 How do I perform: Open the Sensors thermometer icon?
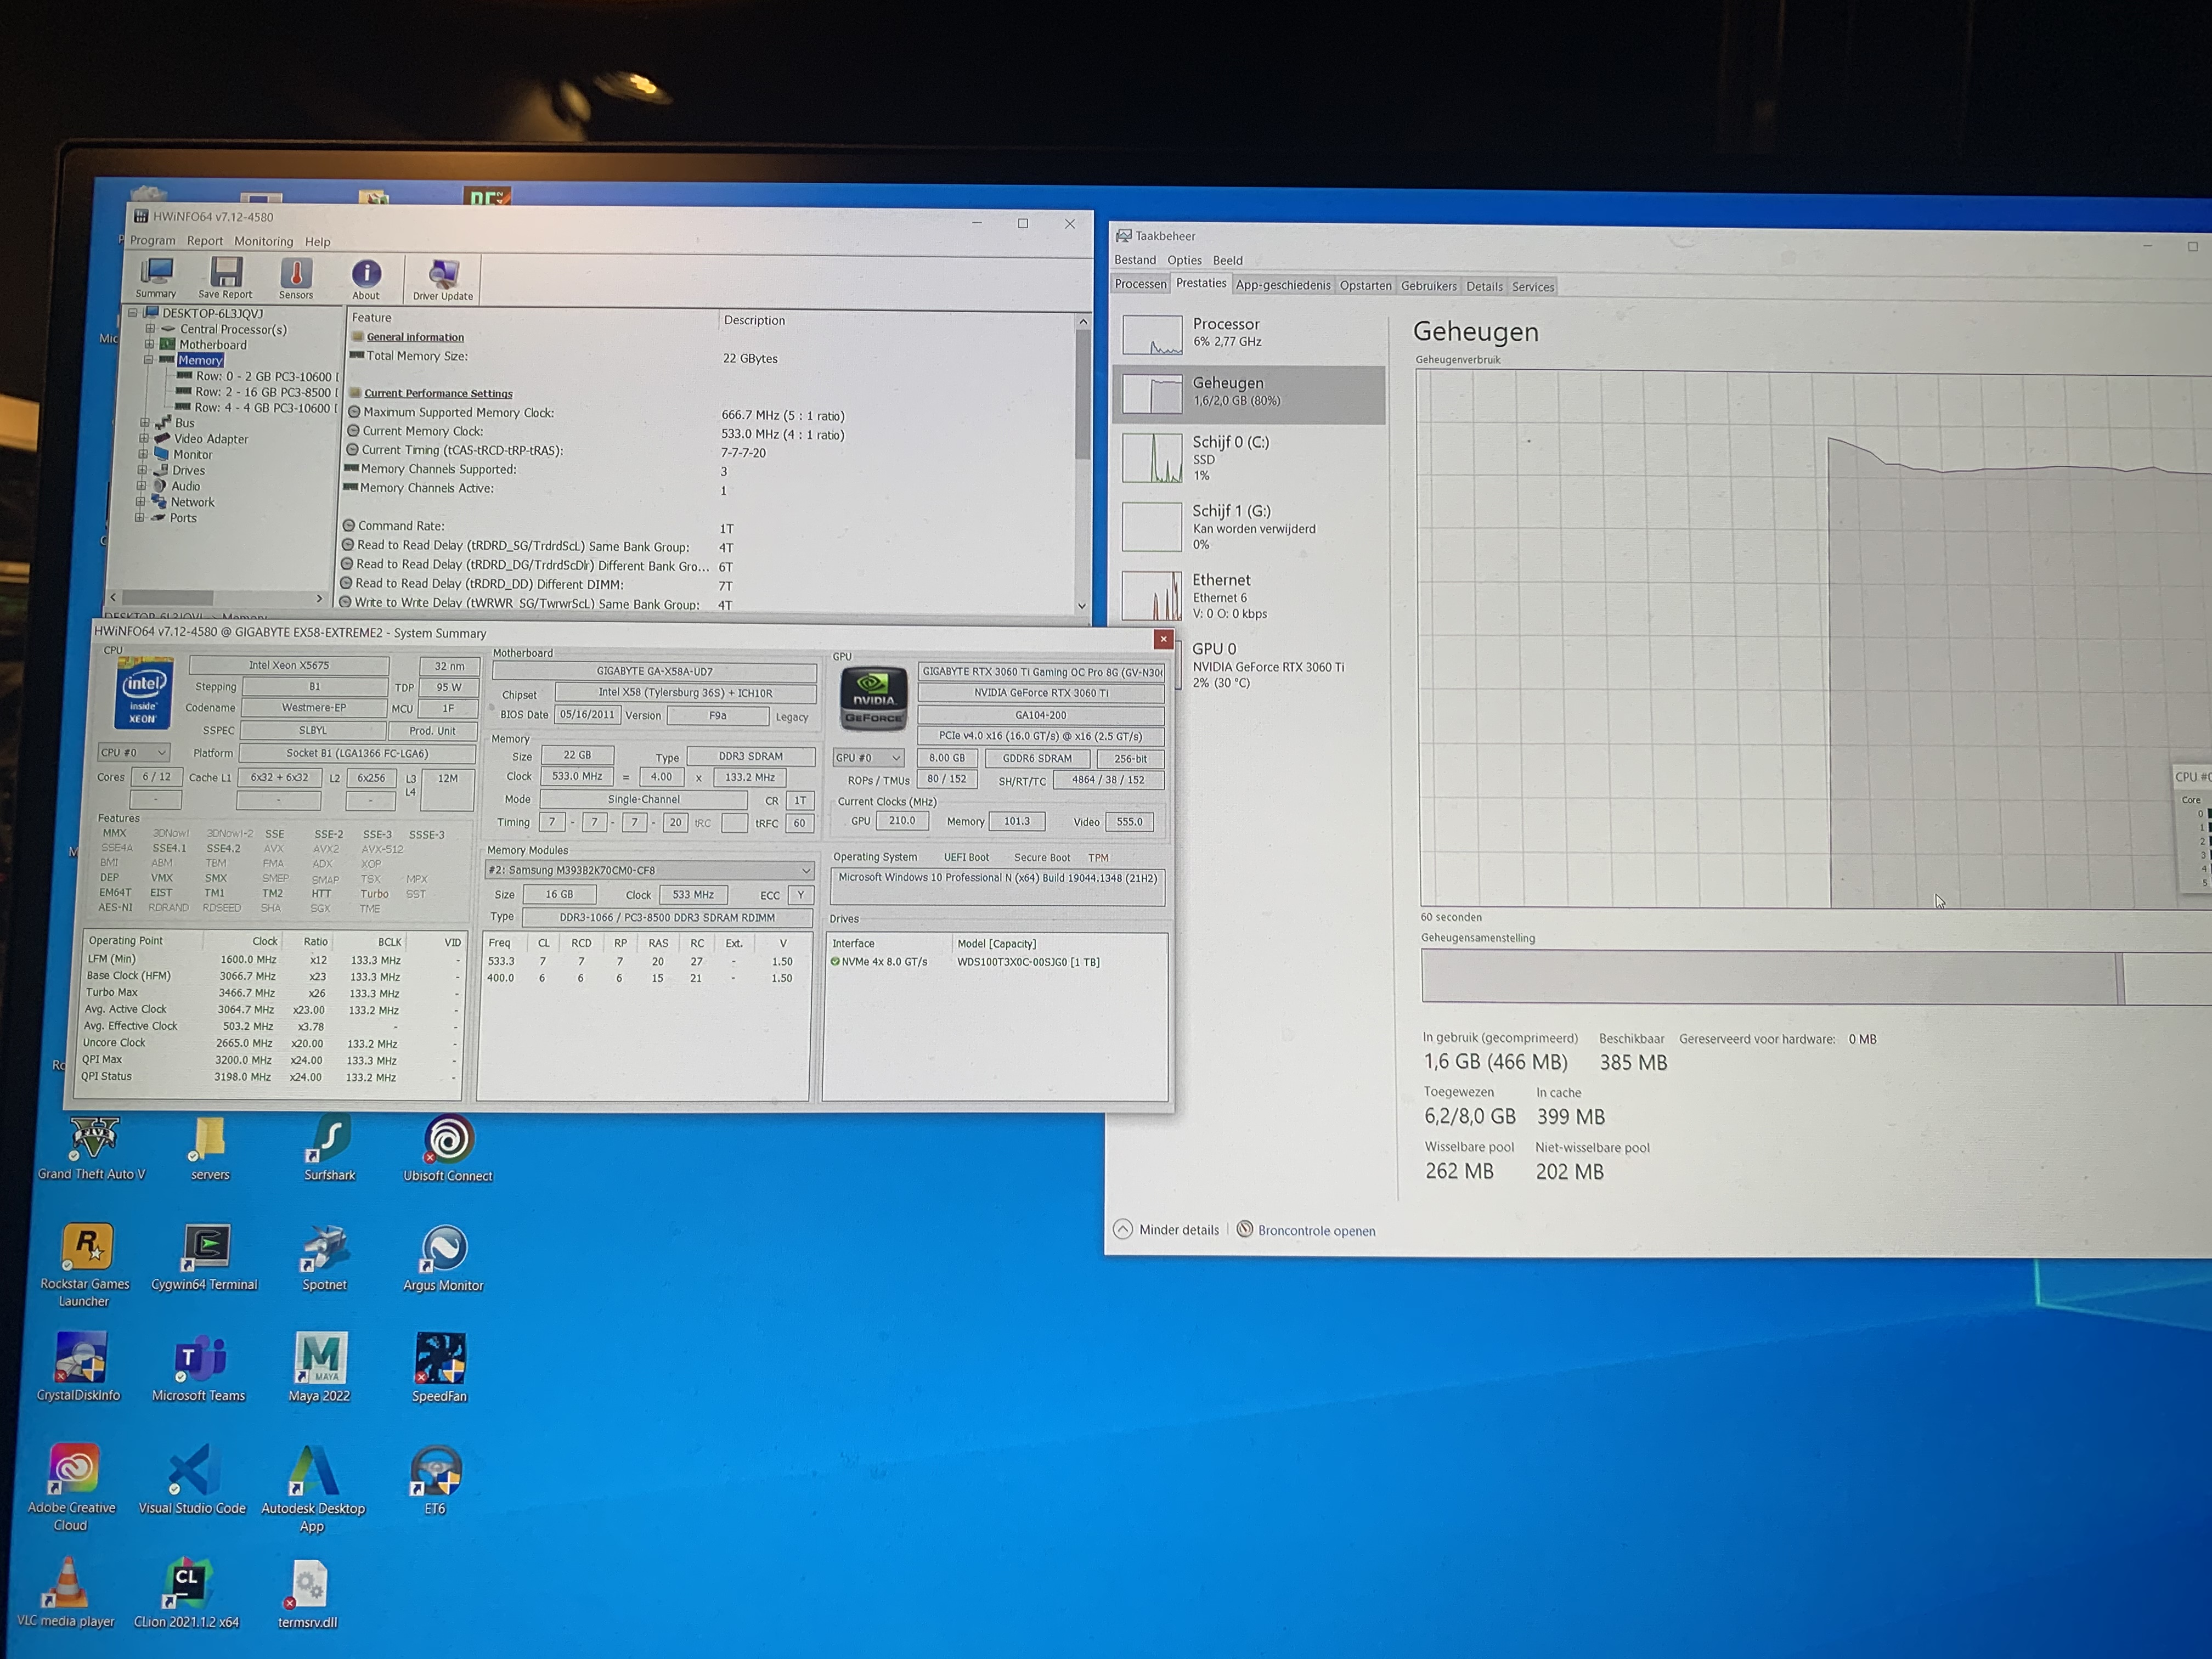click(296, 278)
